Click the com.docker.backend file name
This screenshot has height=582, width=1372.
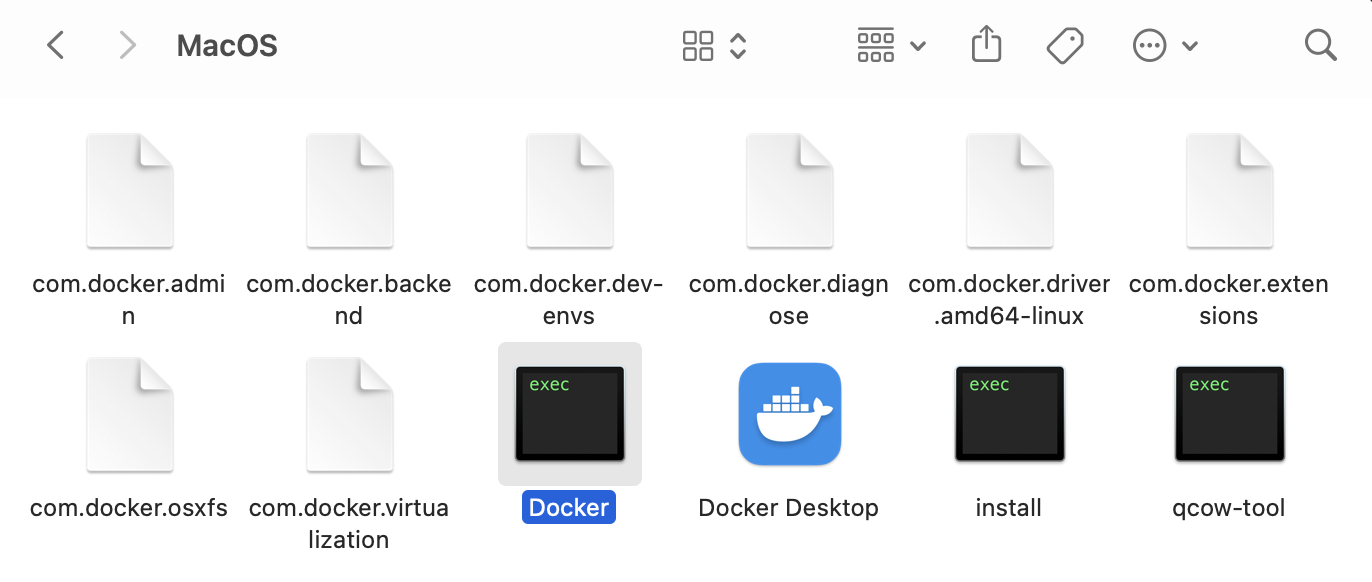(349, 300)
